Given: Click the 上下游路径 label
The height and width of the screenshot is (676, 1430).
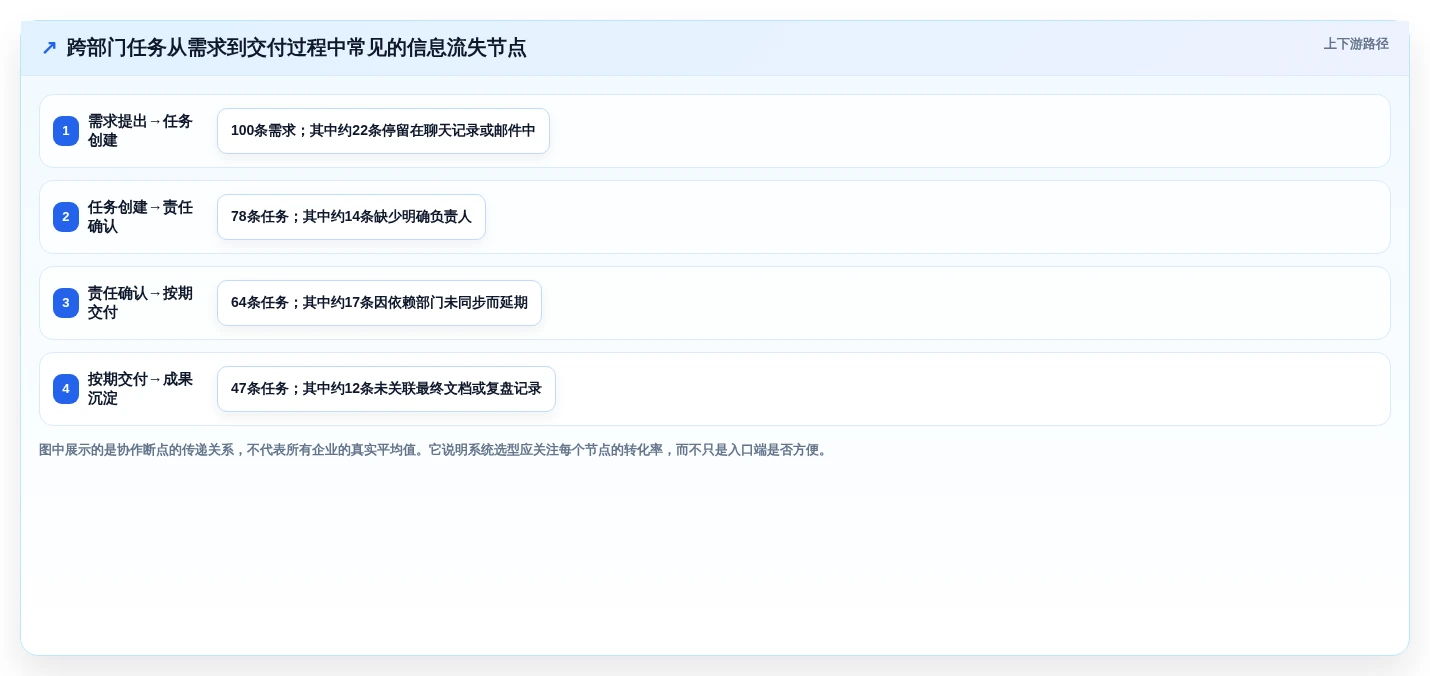Looking at the screenshot, I should (x=1356, y=44).
